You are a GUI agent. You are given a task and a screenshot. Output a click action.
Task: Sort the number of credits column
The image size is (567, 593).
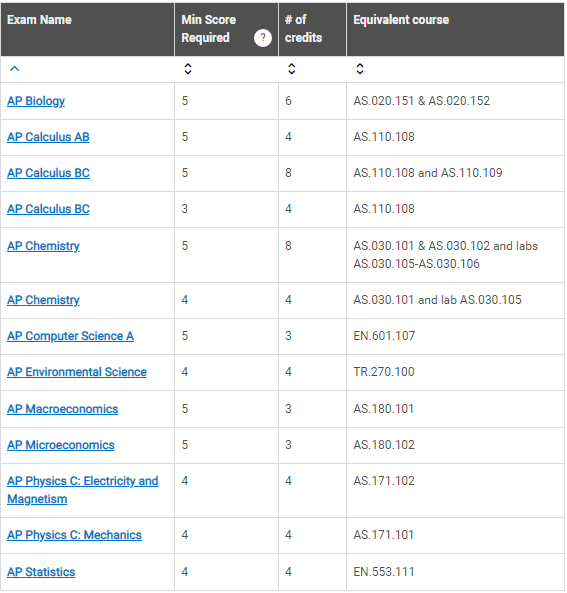291,68
